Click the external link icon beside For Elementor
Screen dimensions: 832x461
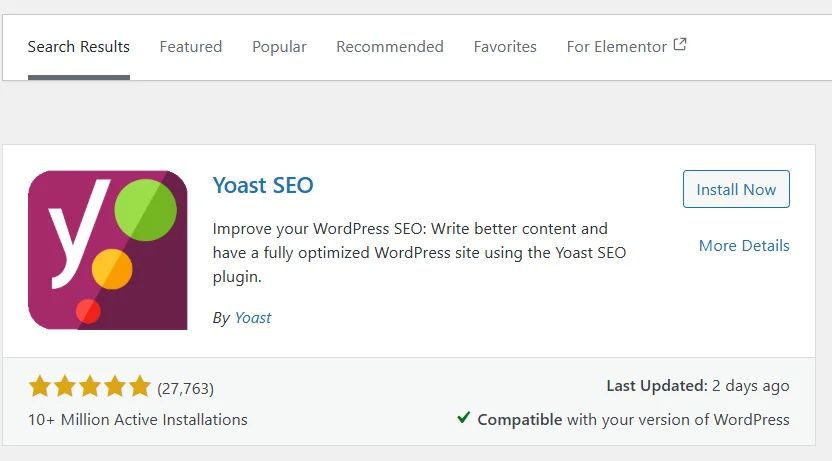(x=680, y=45)
